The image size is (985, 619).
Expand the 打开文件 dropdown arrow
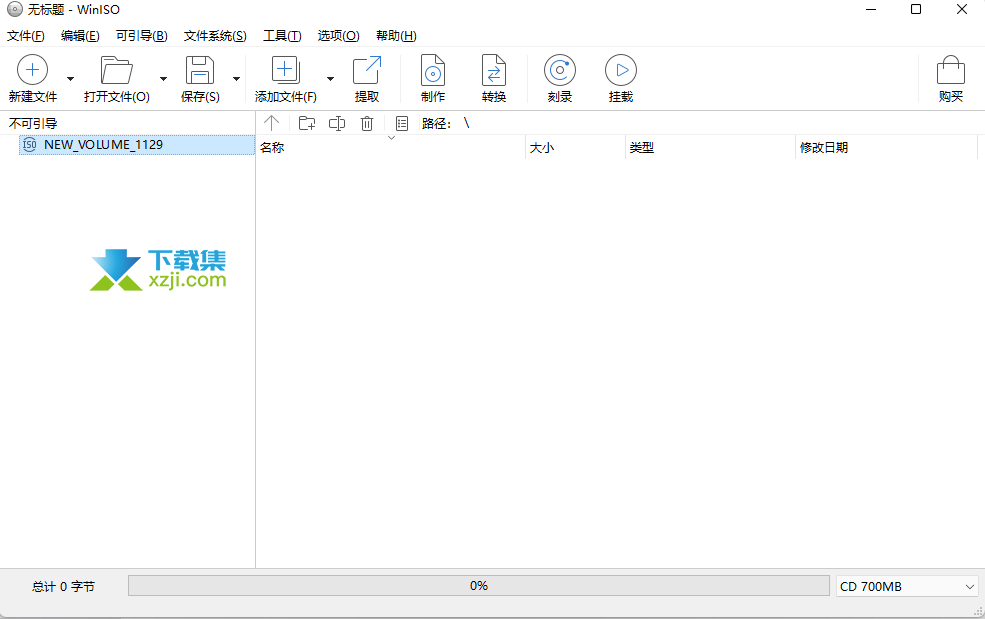163,79
